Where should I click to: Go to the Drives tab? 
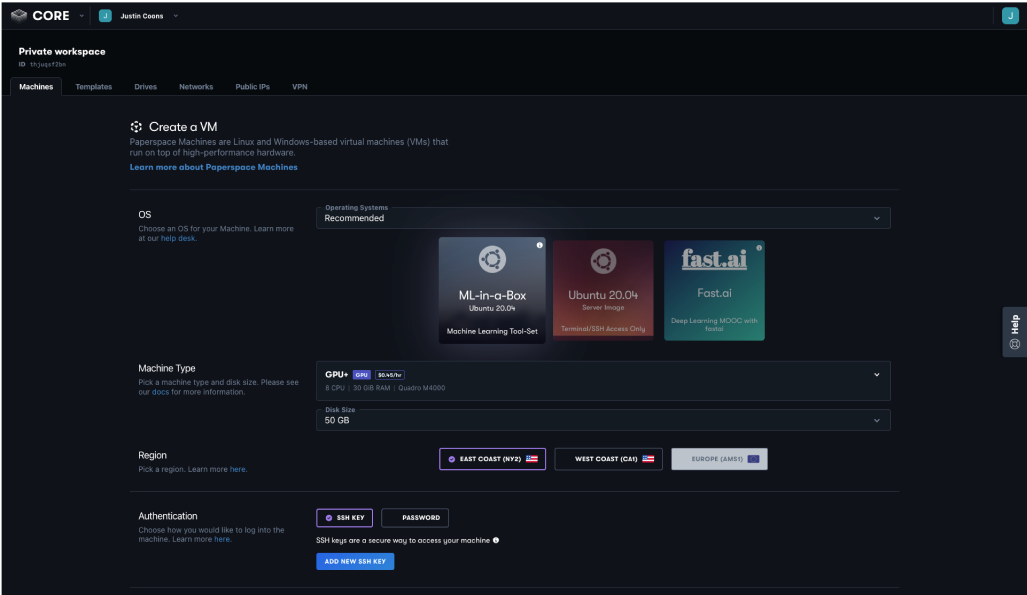[145, 86]
